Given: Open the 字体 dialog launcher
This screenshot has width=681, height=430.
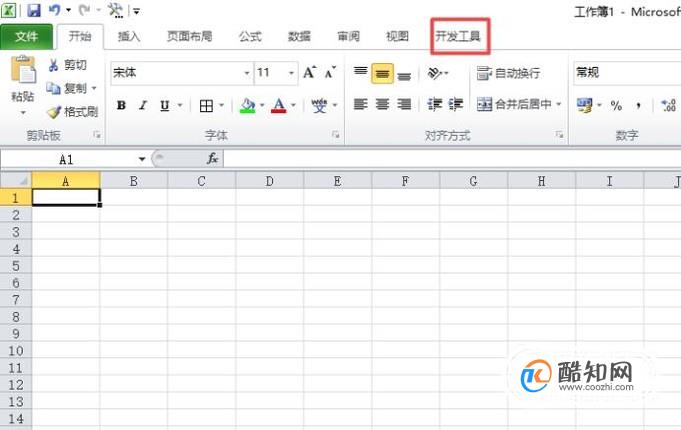Looking at the screenshot, I should click(x=336, y=135).
